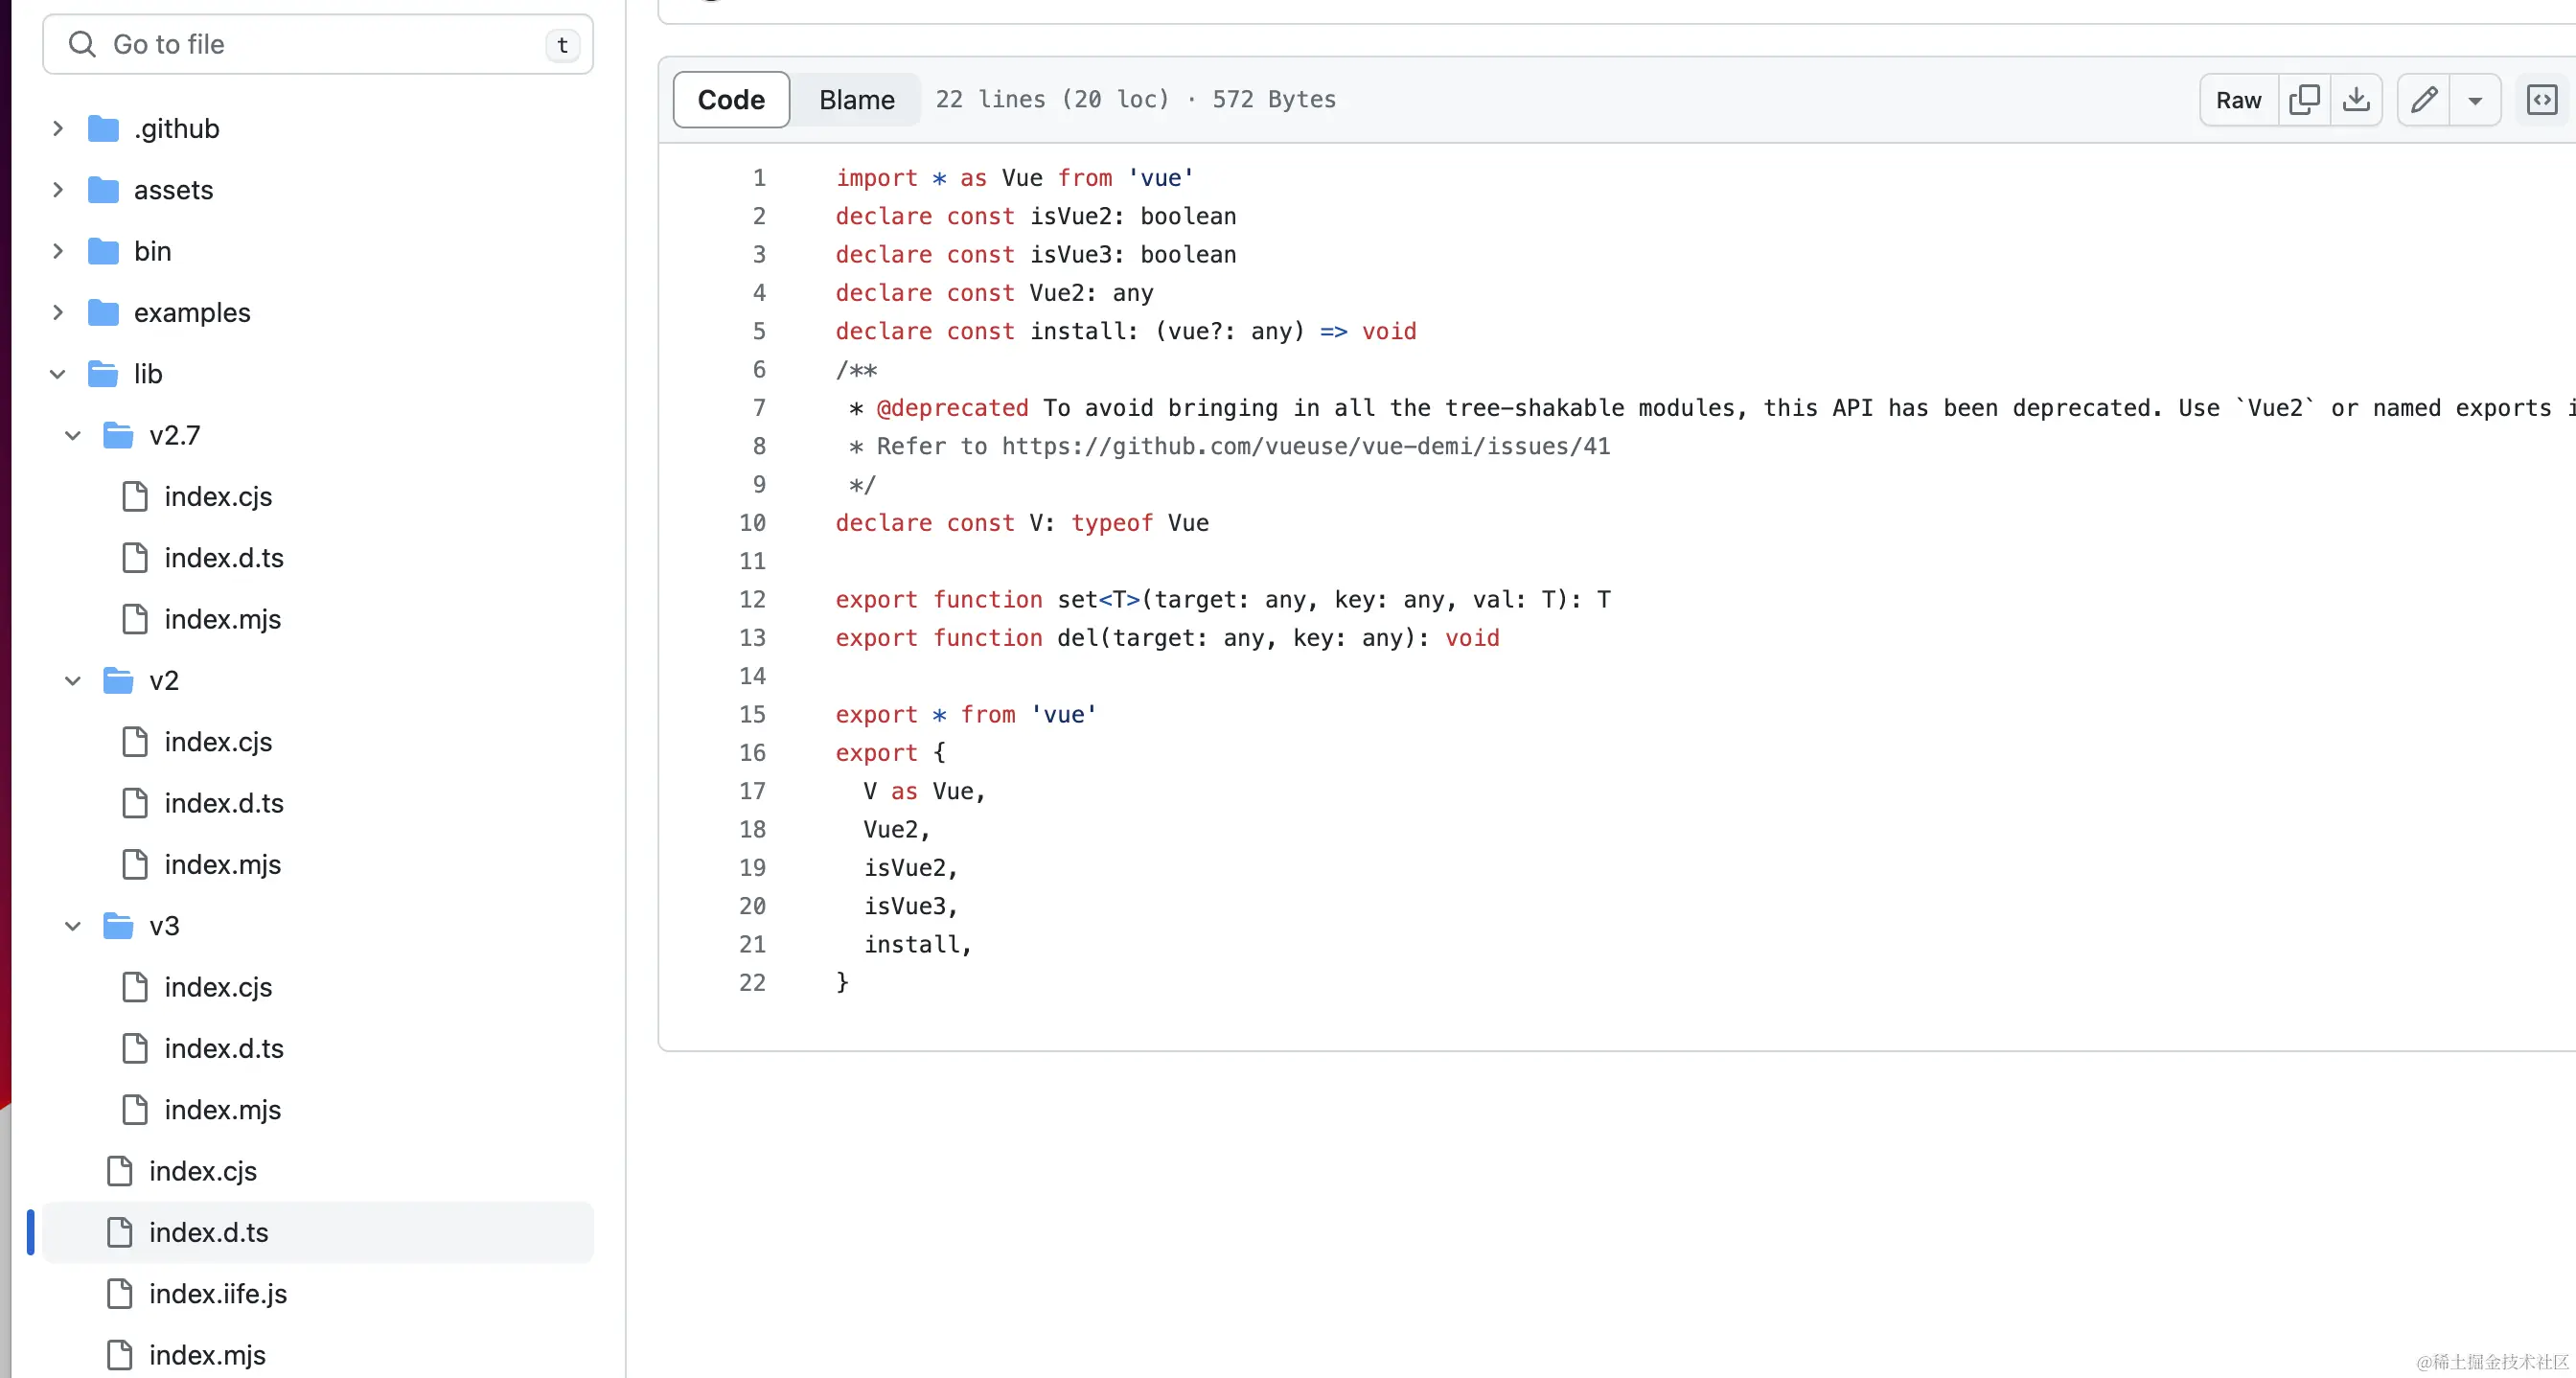Switch to the Blame tab
2576x1378 pixels.
pos(856,99)
